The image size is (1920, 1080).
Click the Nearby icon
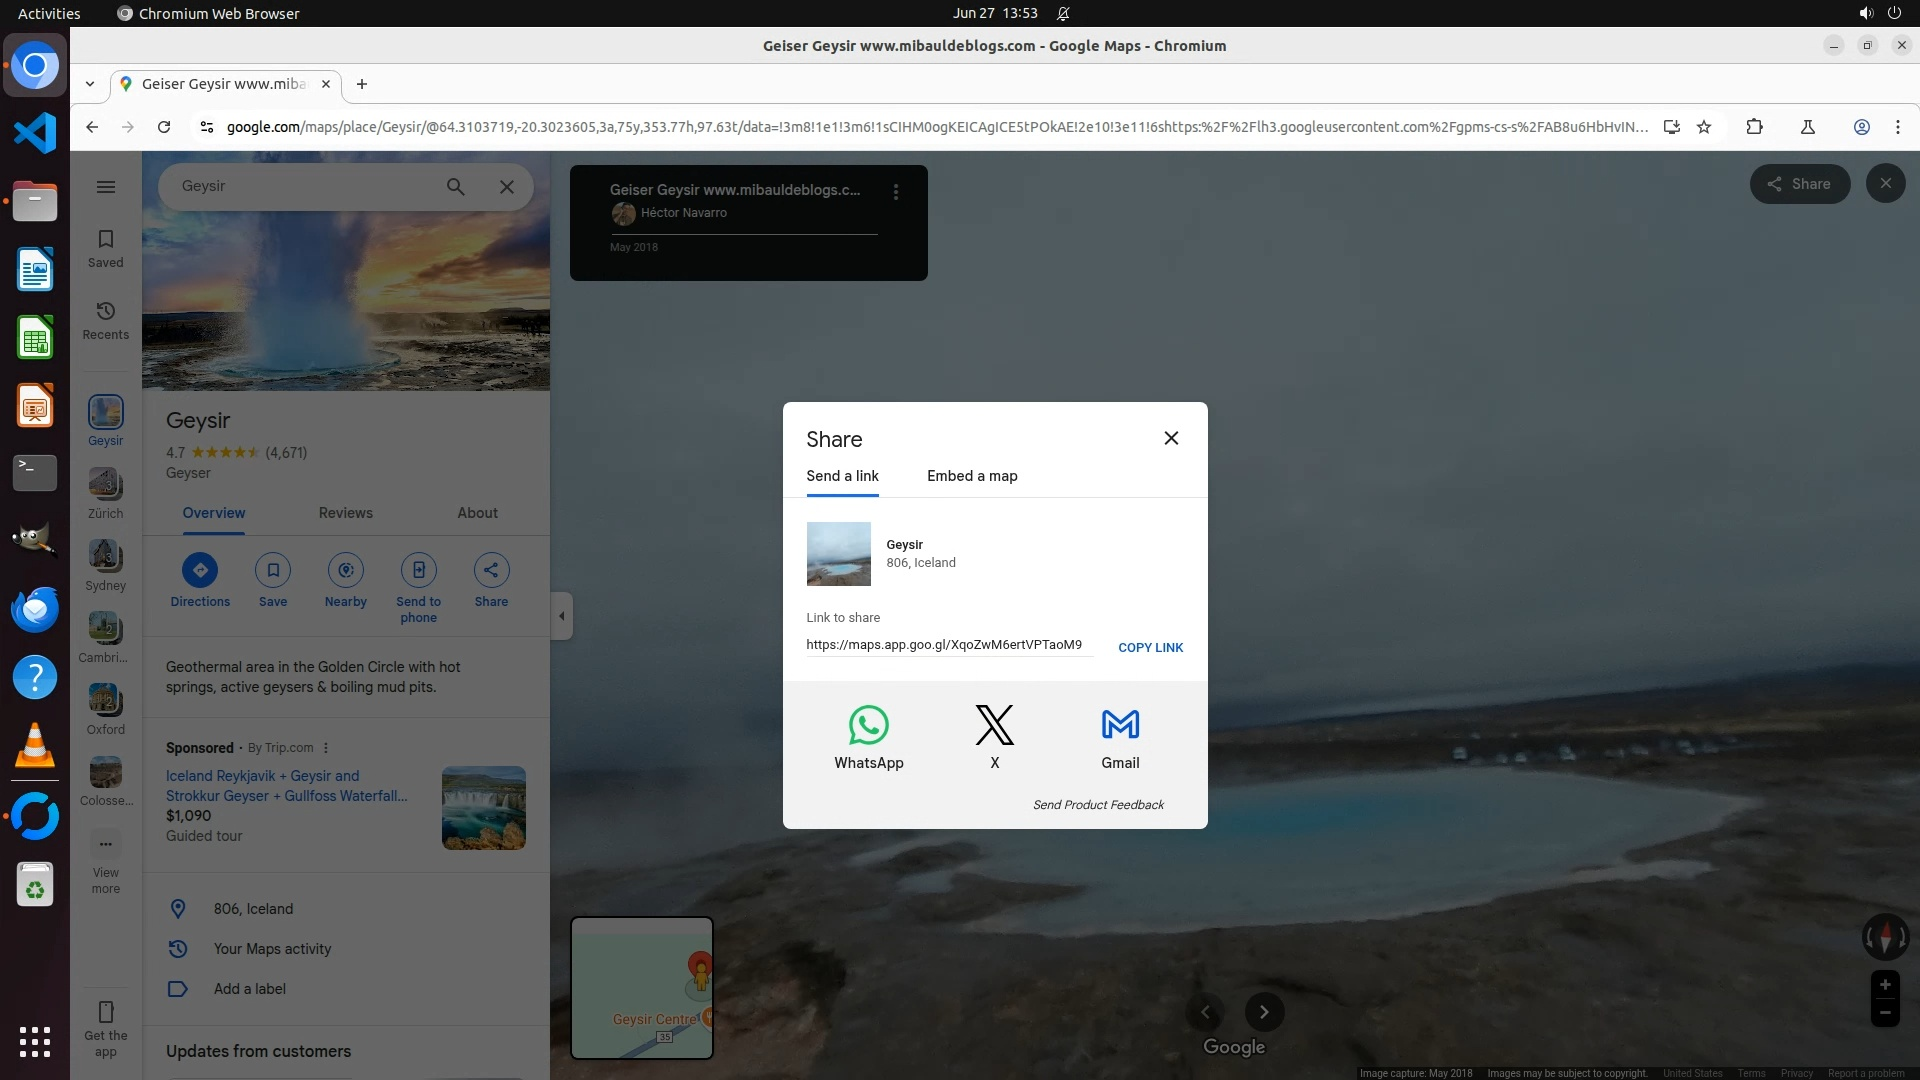(x=346, y=571)
